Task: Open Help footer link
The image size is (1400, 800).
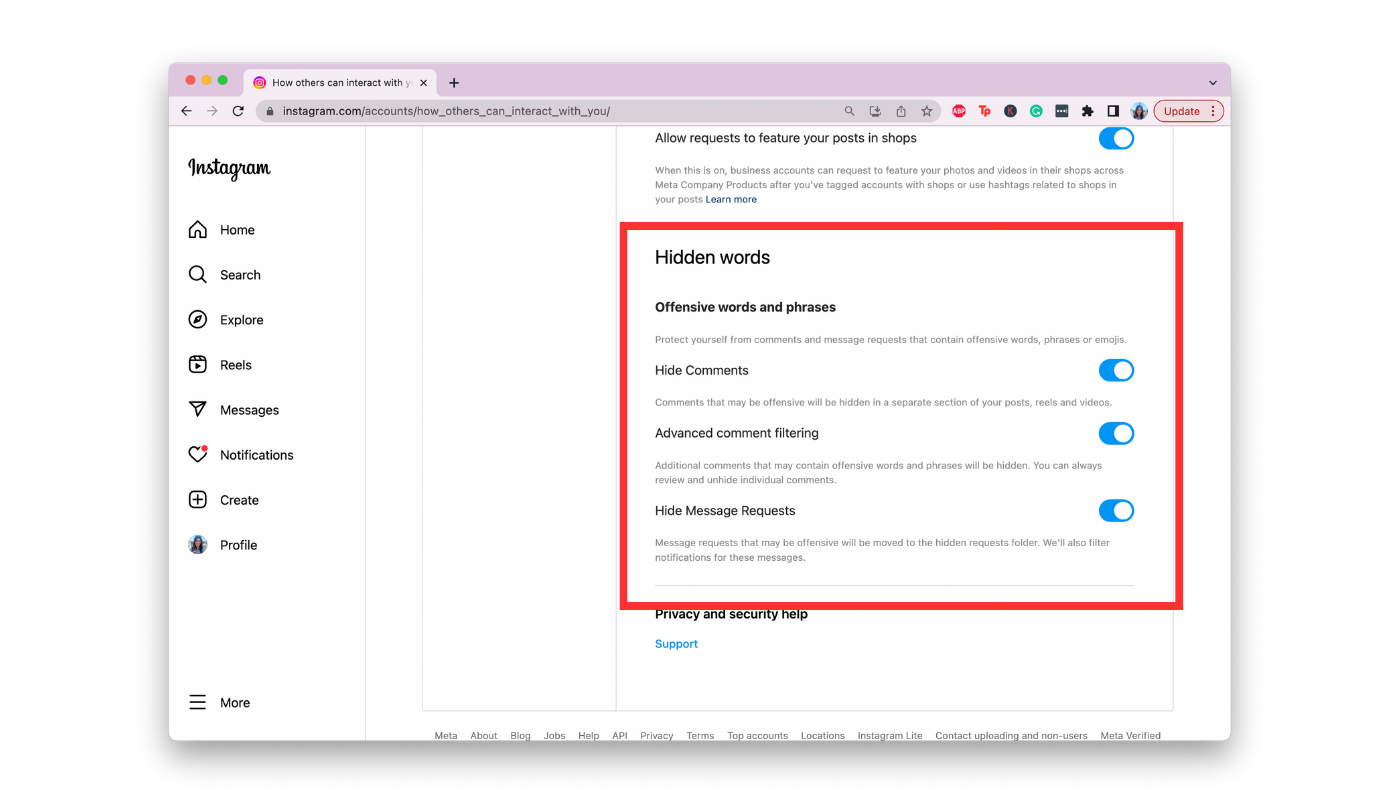Action: [589, 735]
